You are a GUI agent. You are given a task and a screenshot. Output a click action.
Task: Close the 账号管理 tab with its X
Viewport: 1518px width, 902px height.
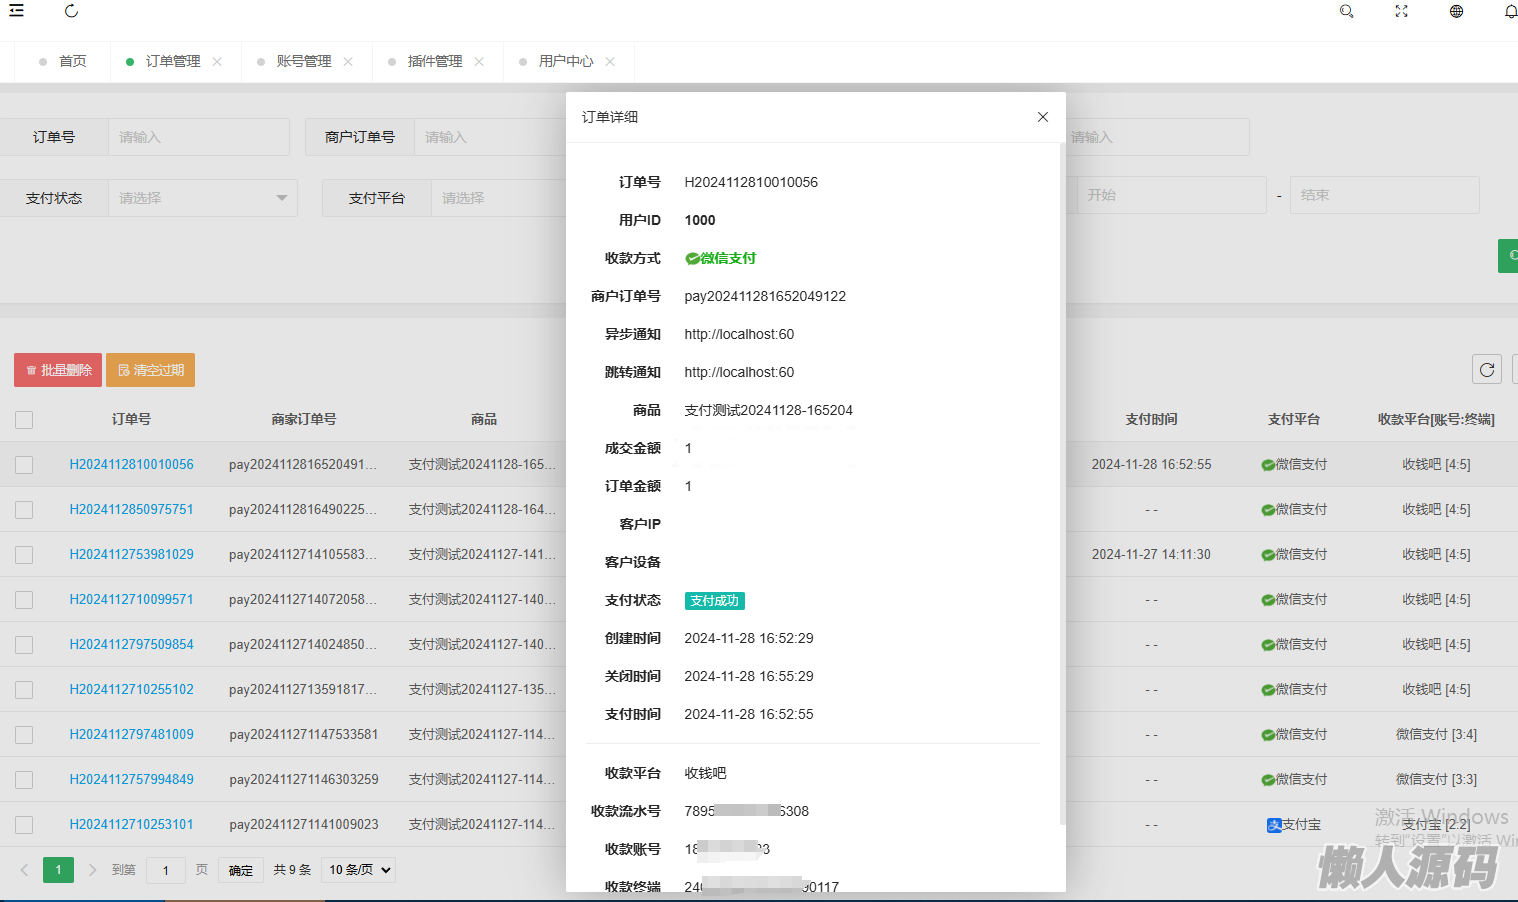[348, 62]
